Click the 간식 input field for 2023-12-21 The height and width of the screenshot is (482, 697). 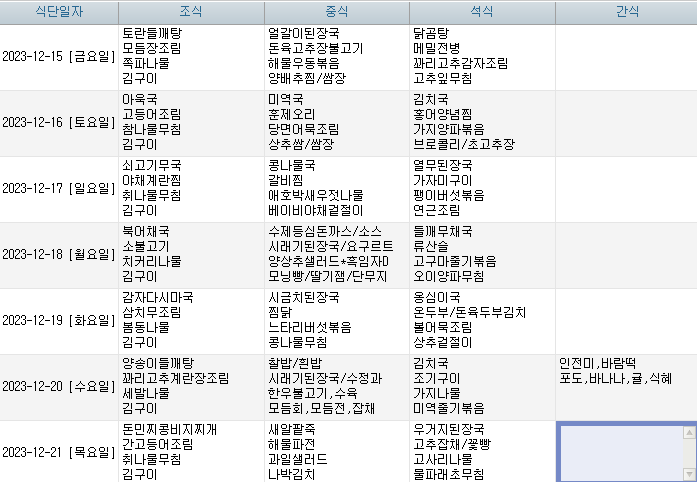pyautogui.click(x=619, y=452)
